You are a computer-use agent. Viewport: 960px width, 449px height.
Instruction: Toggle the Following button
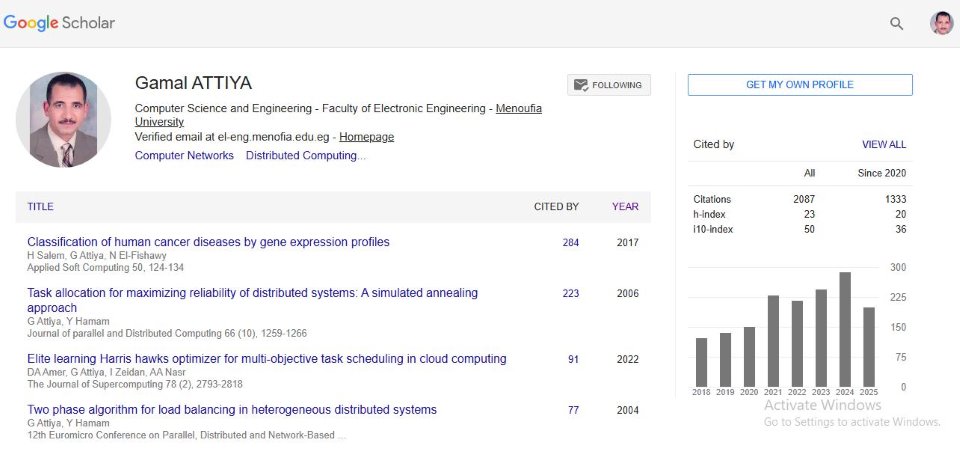click(x=609, y=85)
